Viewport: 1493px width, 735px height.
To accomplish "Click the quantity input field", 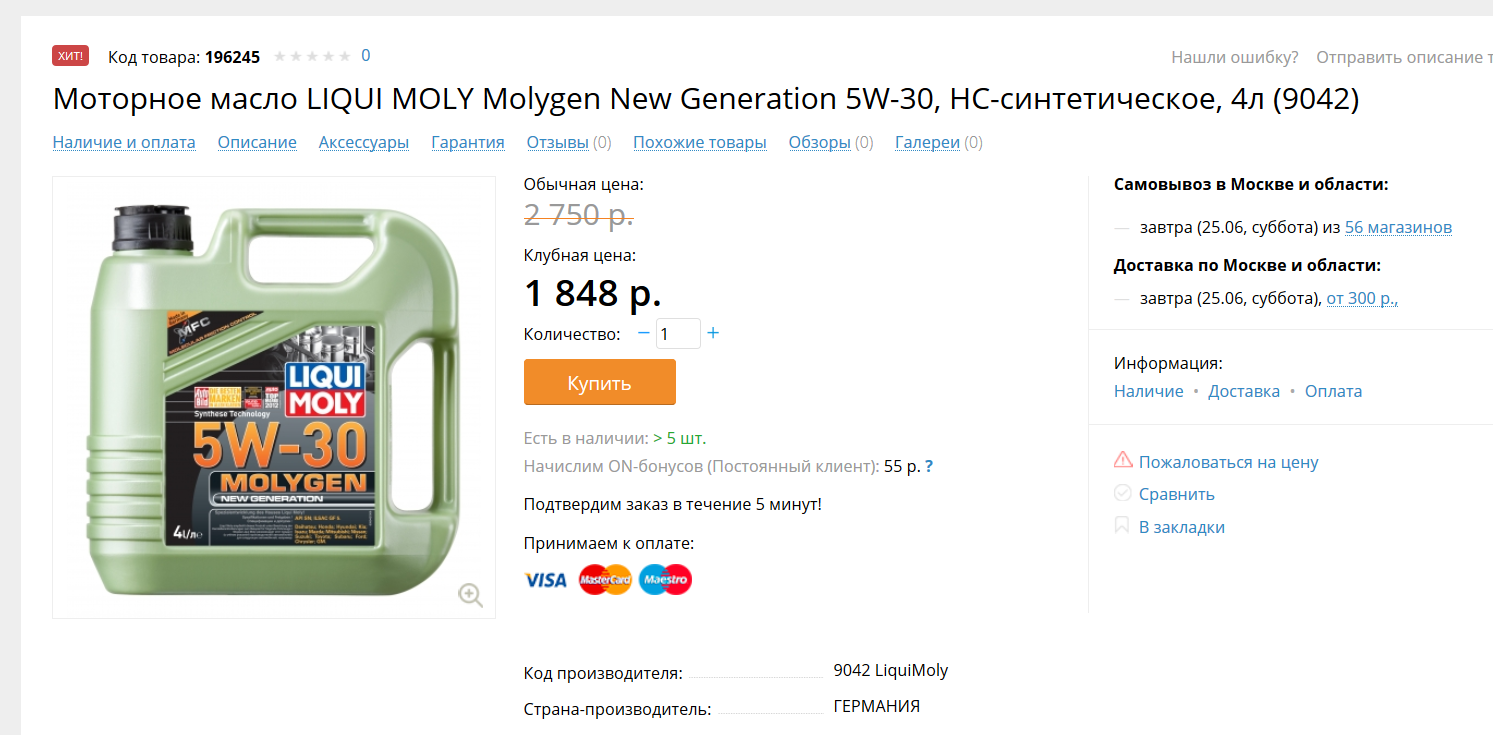I will [678, 334].
